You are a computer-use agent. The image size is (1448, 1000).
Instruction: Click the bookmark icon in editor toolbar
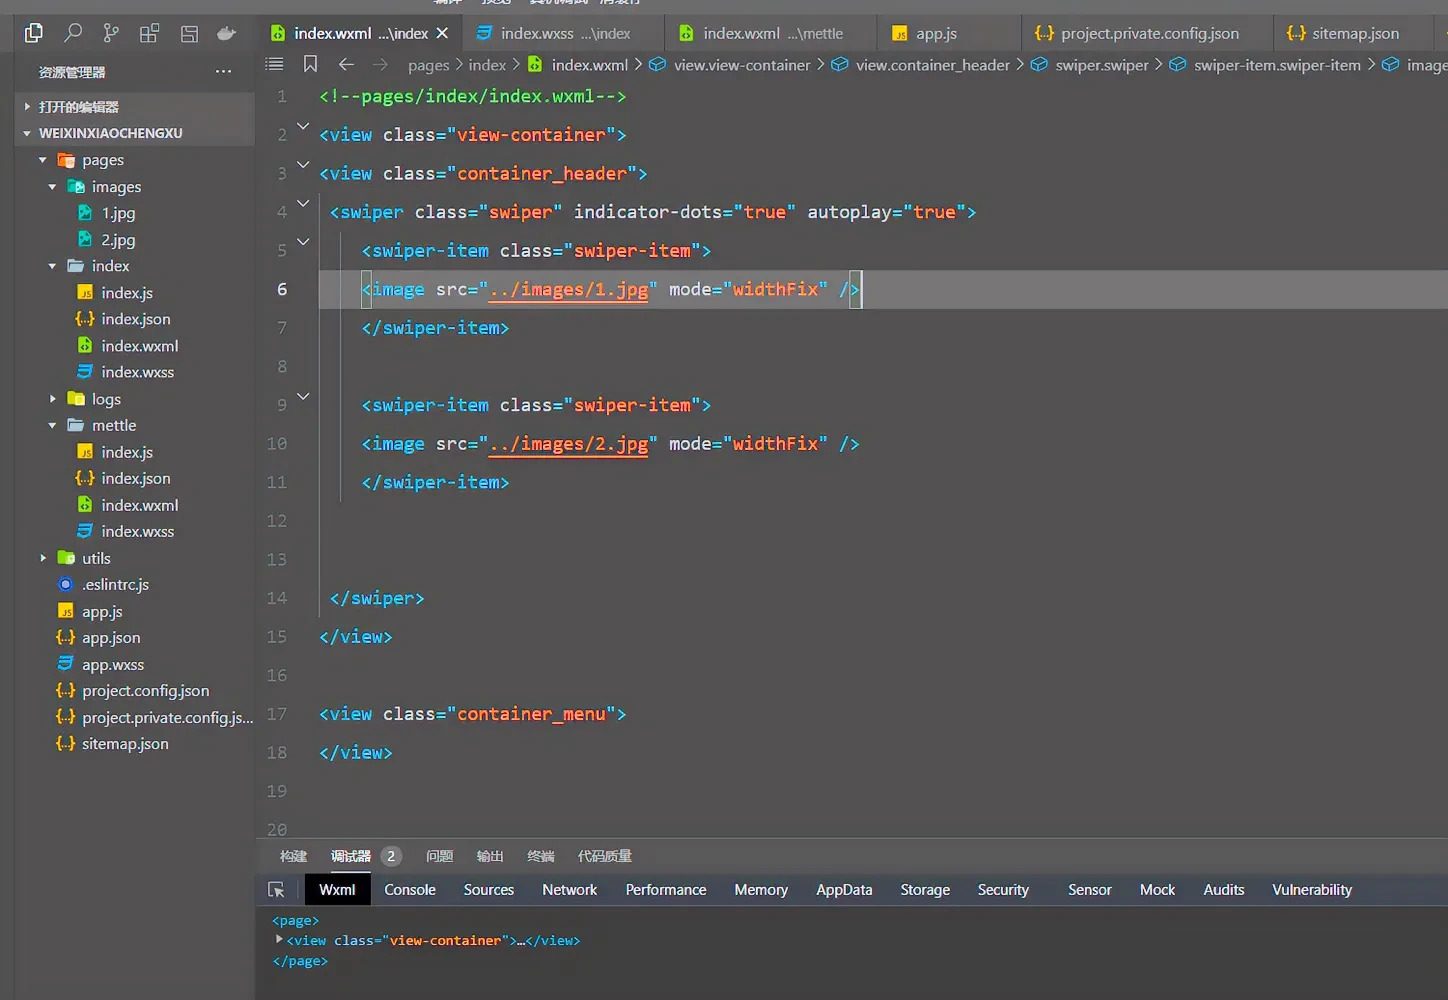click(x=311, y=64)
